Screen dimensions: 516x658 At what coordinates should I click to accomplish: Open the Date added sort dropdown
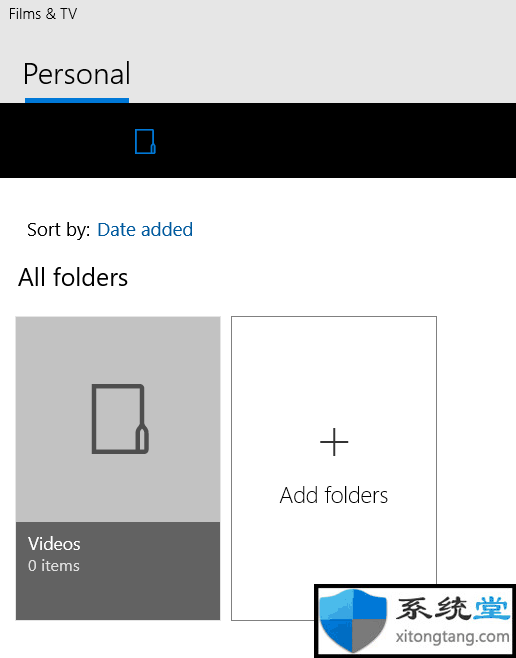(145, 230)
